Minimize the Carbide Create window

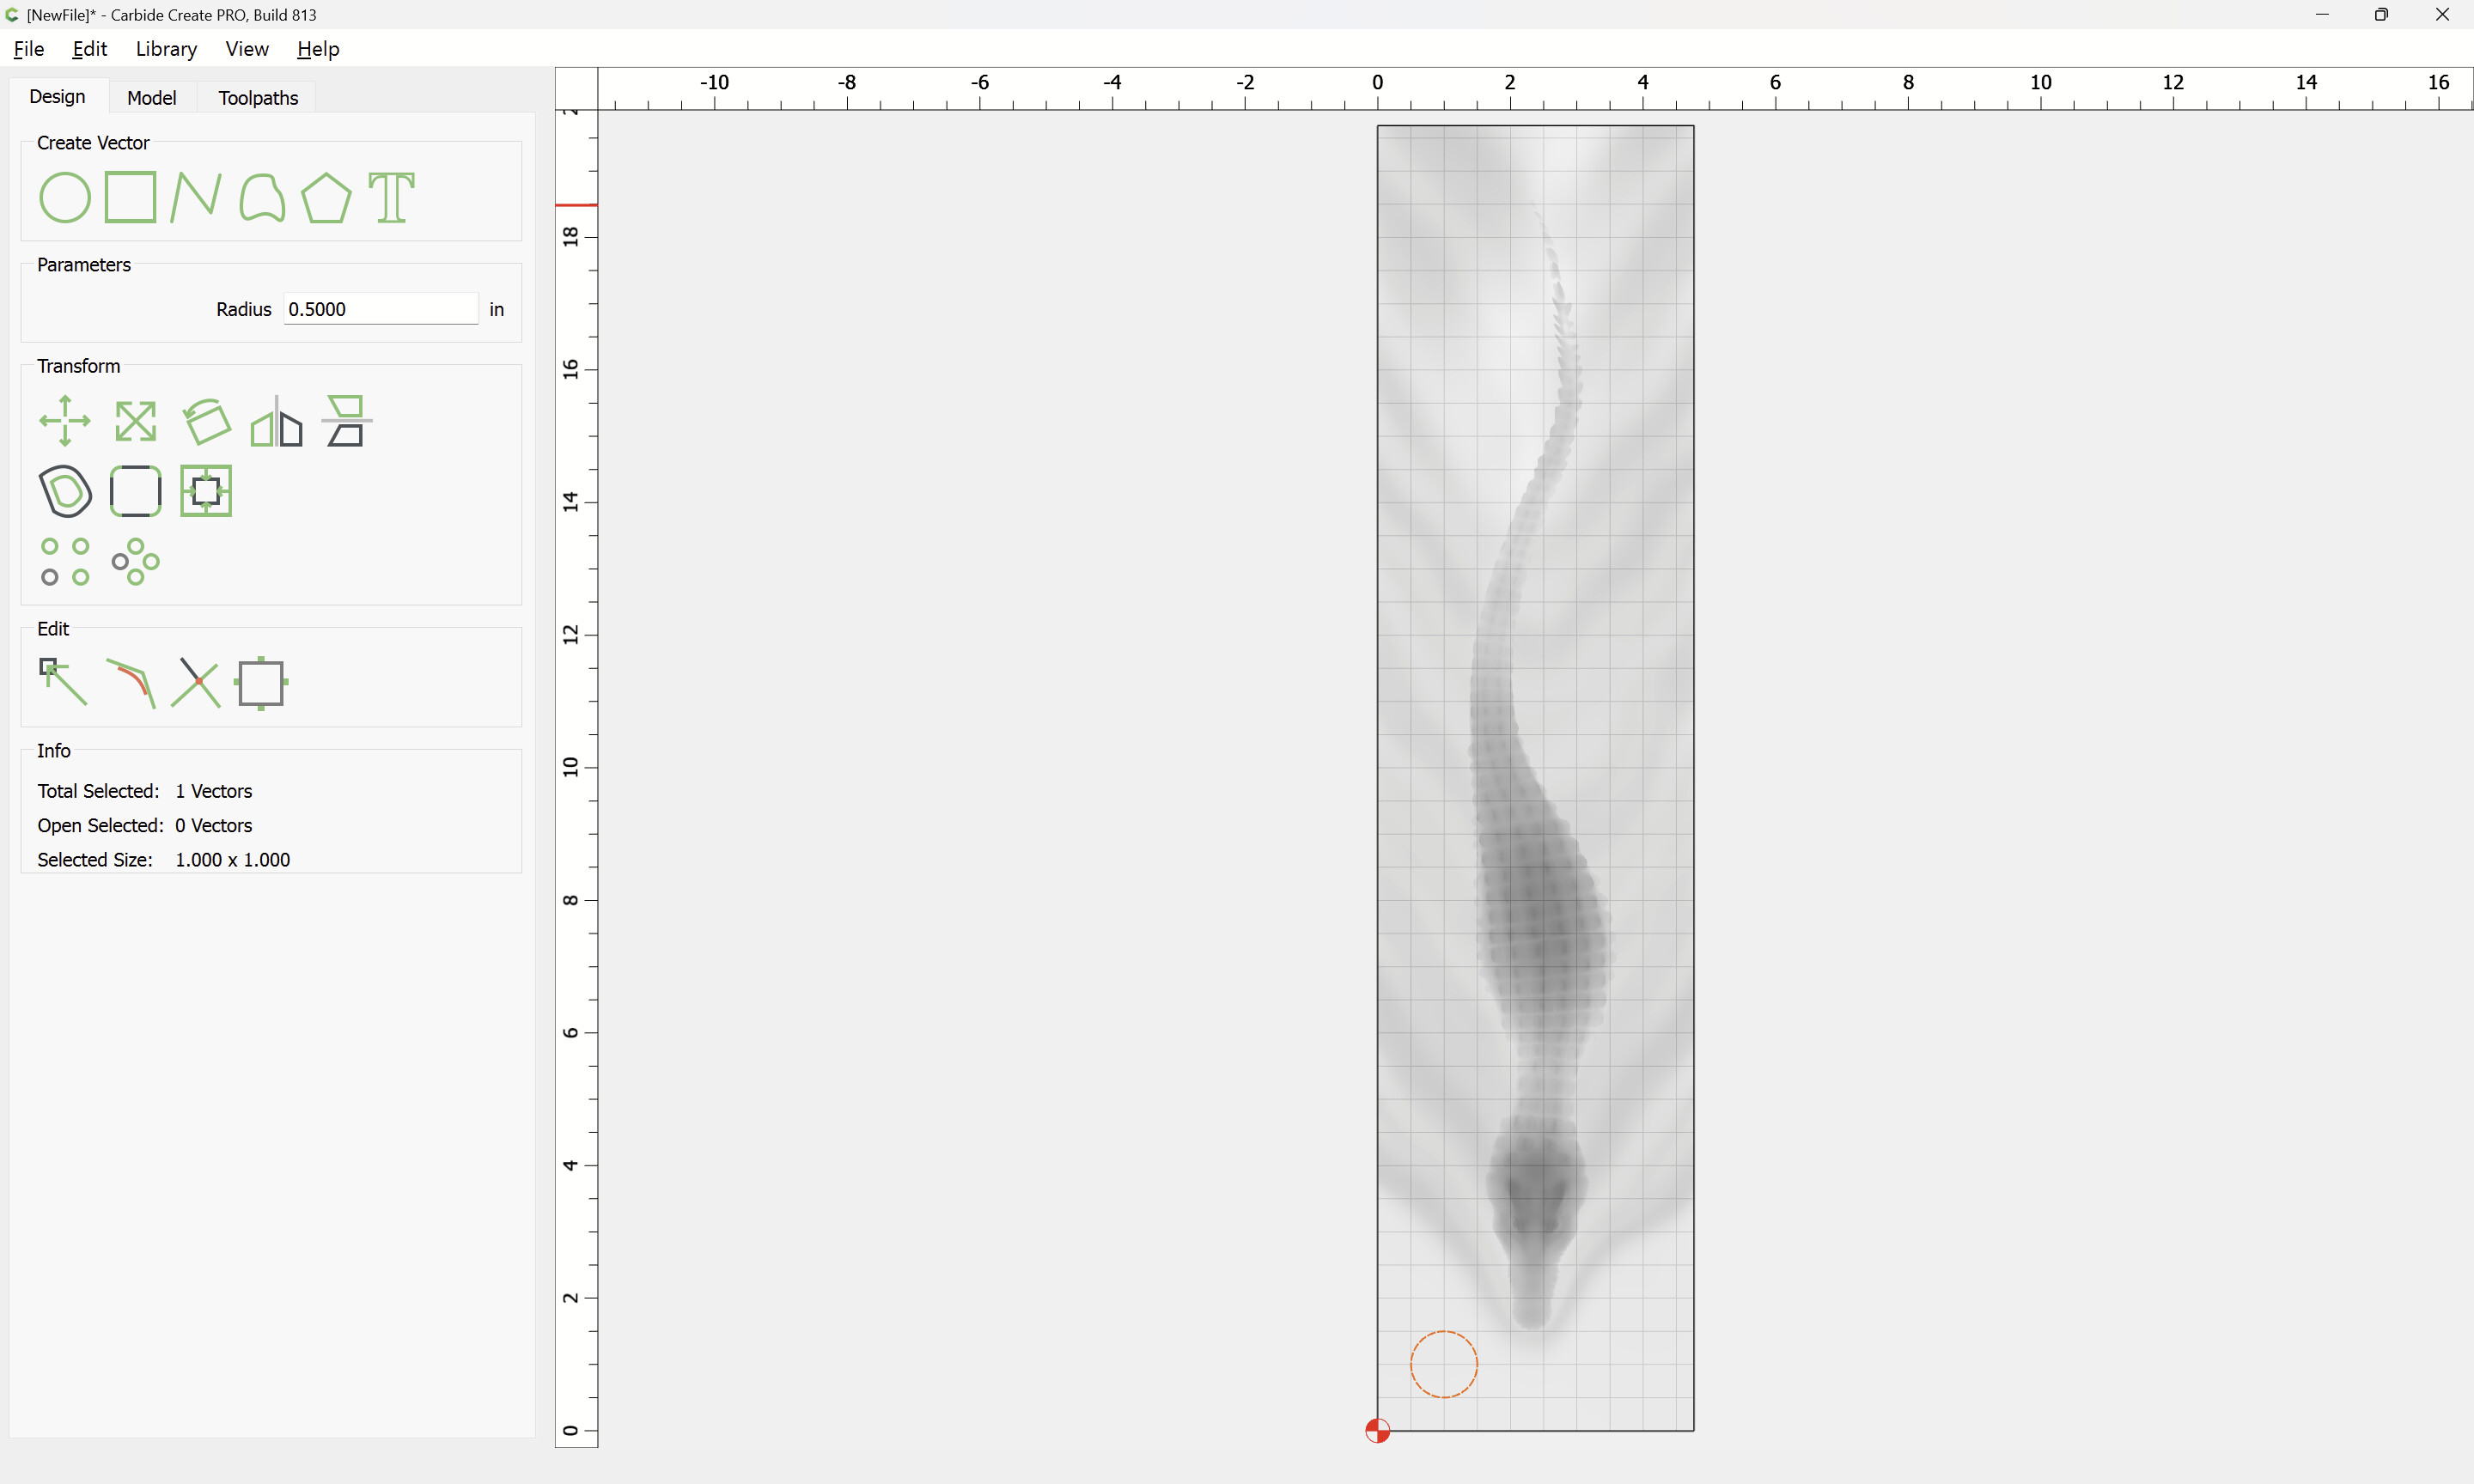coord(2322,15)
